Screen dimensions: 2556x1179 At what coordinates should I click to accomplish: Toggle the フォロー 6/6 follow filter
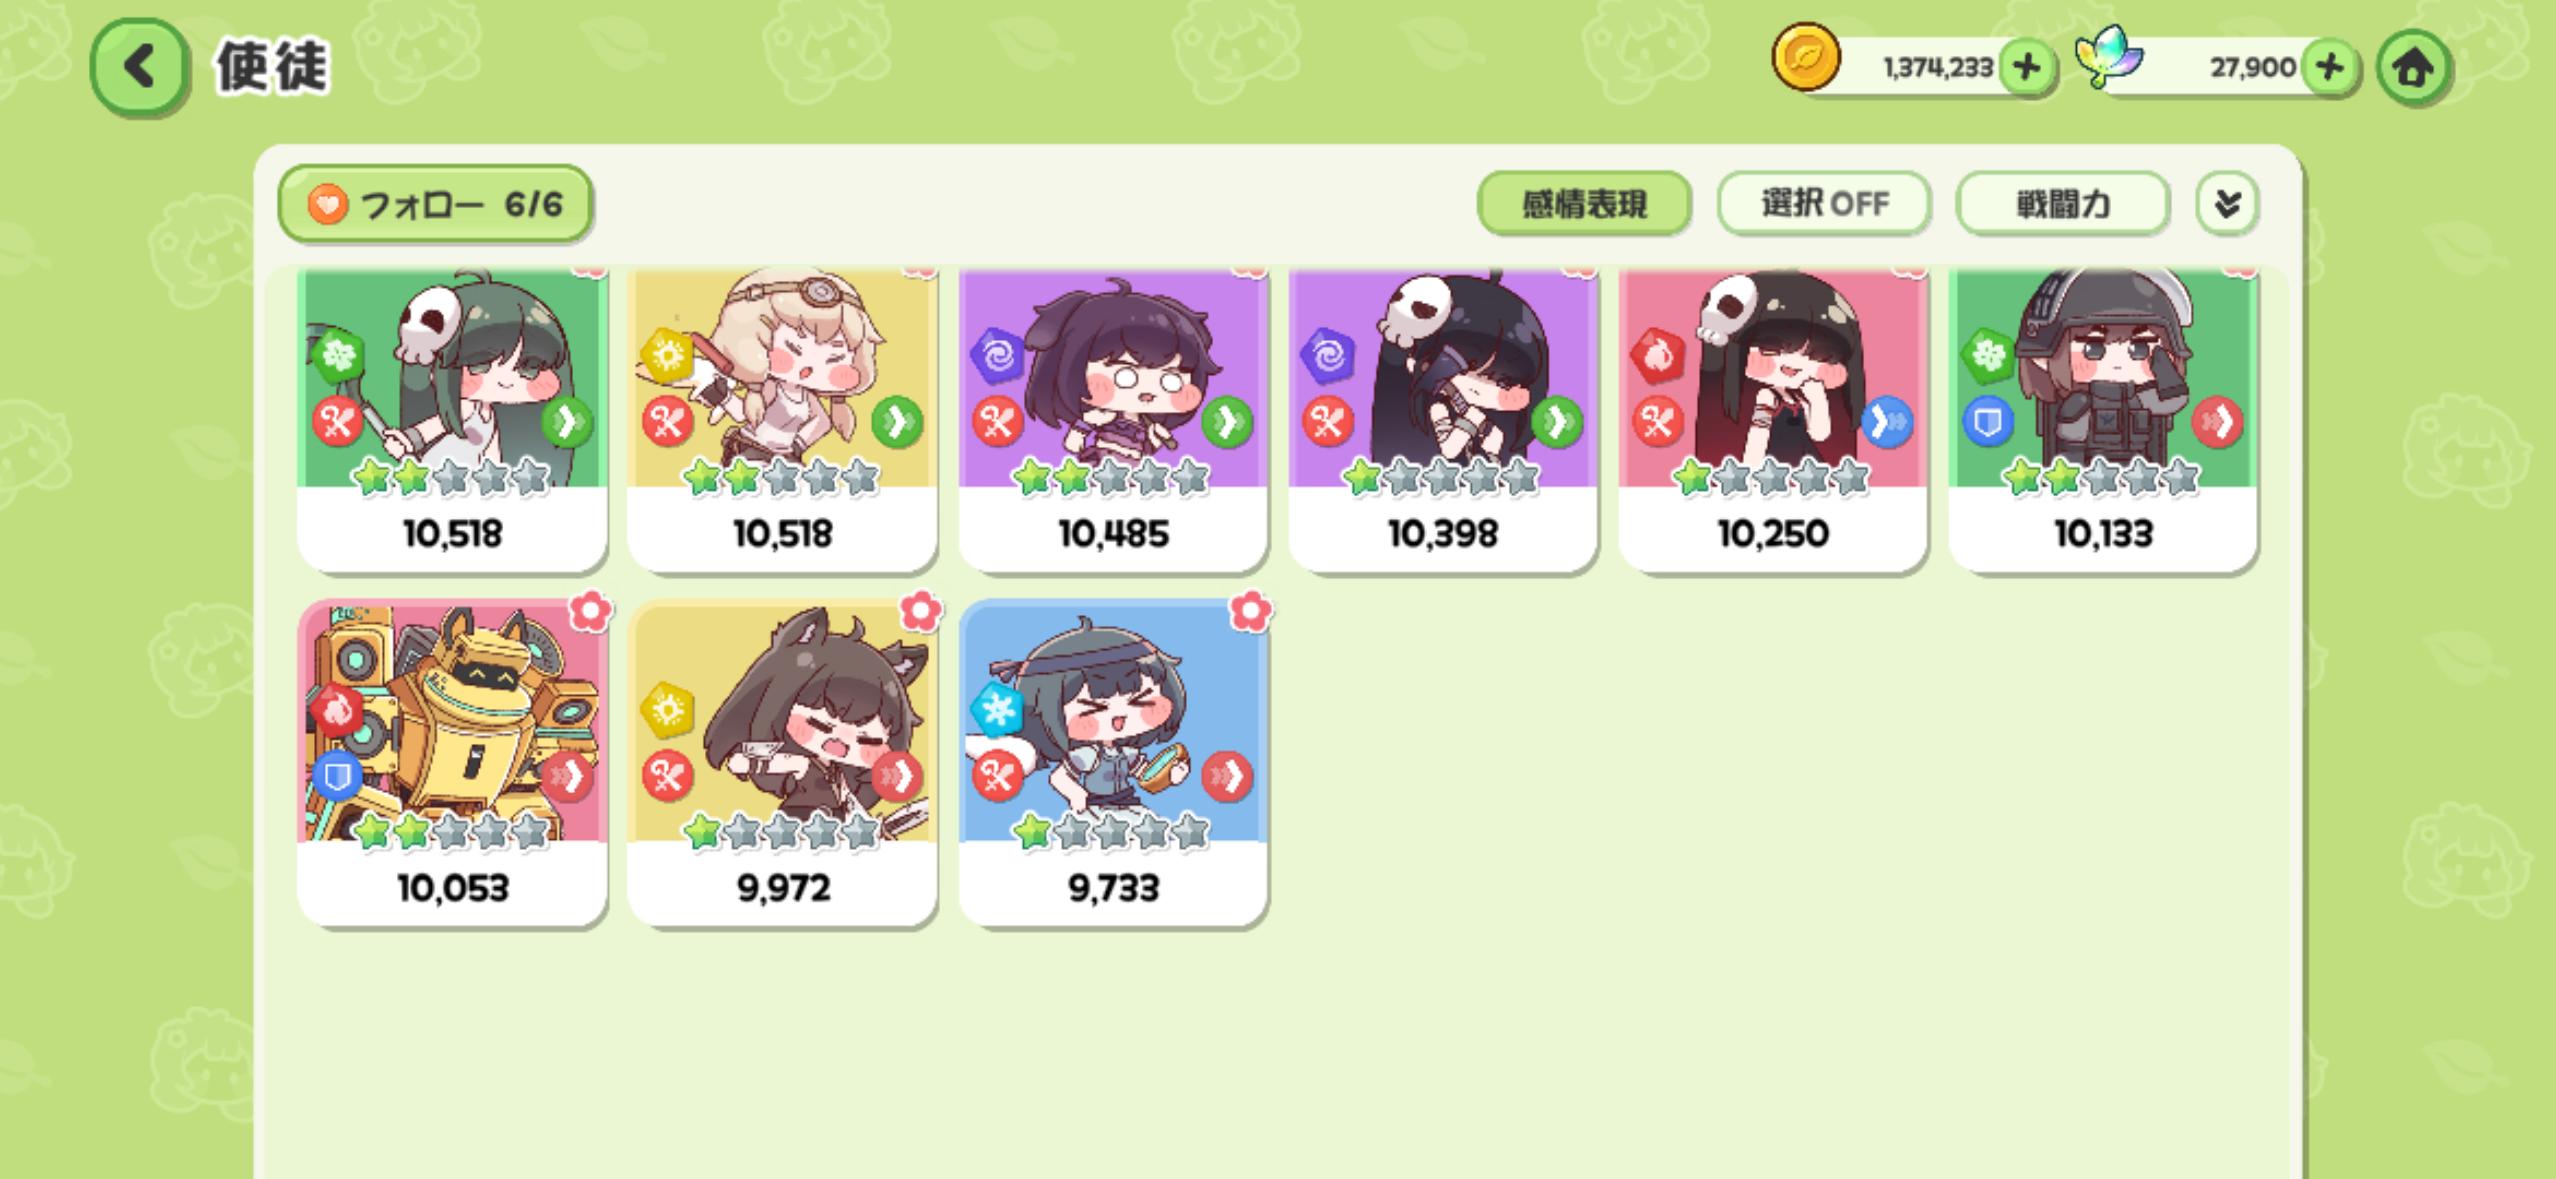click(436, 204)
